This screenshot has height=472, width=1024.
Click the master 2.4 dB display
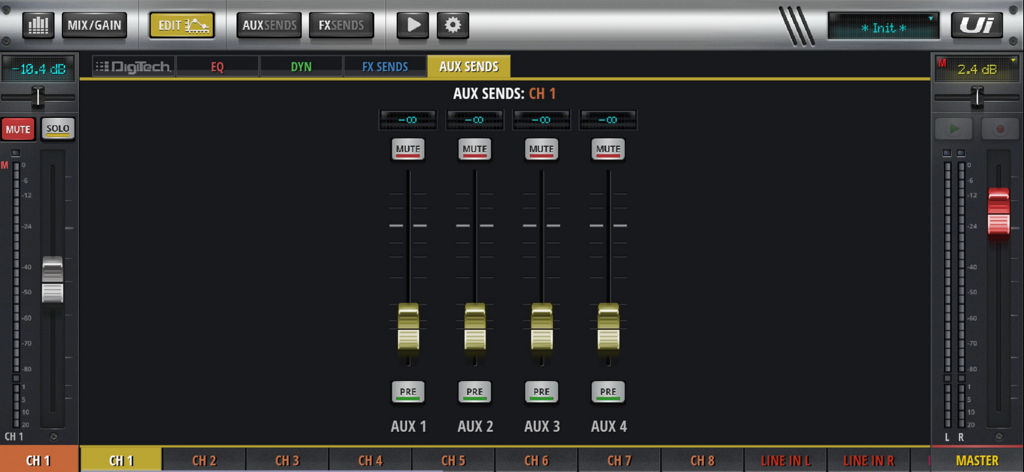(x=977, y=69)
